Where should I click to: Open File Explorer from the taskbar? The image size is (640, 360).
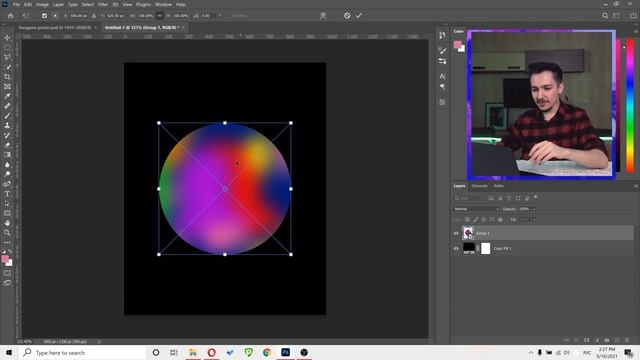point(193,352)
